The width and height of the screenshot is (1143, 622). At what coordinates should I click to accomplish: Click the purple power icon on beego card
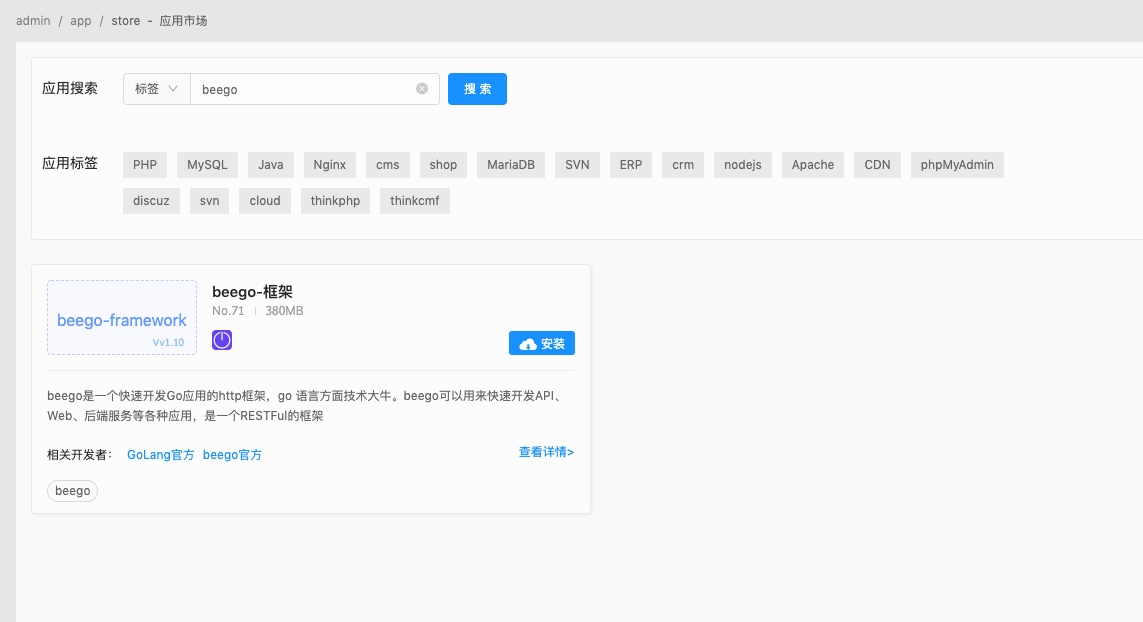tap(222, 340)
